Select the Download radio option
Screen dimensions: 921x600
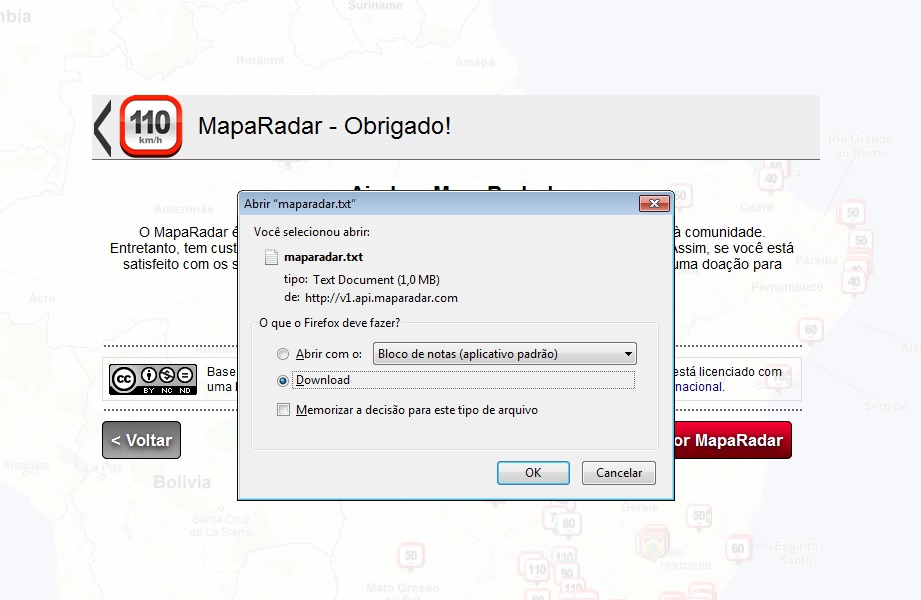tap(283, 381)
